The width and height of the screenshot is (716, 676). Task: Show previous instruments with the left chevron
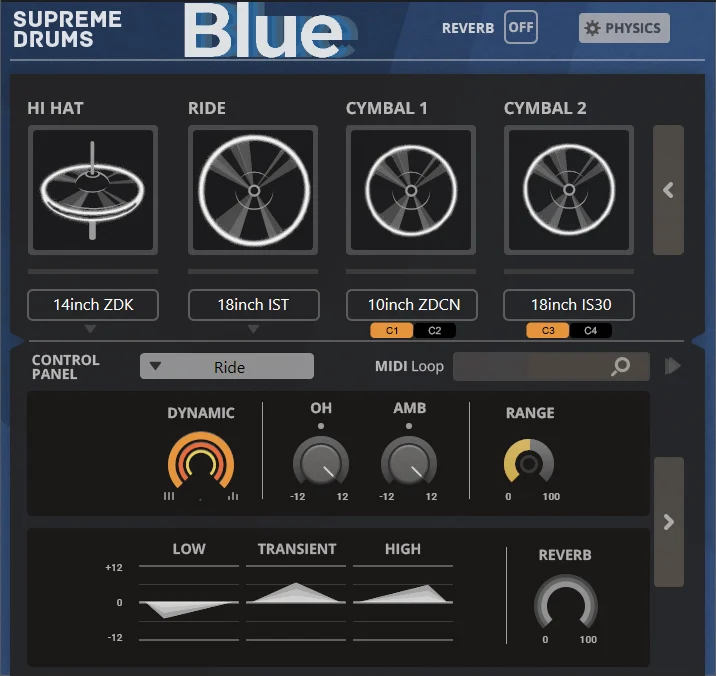point(668,190)
